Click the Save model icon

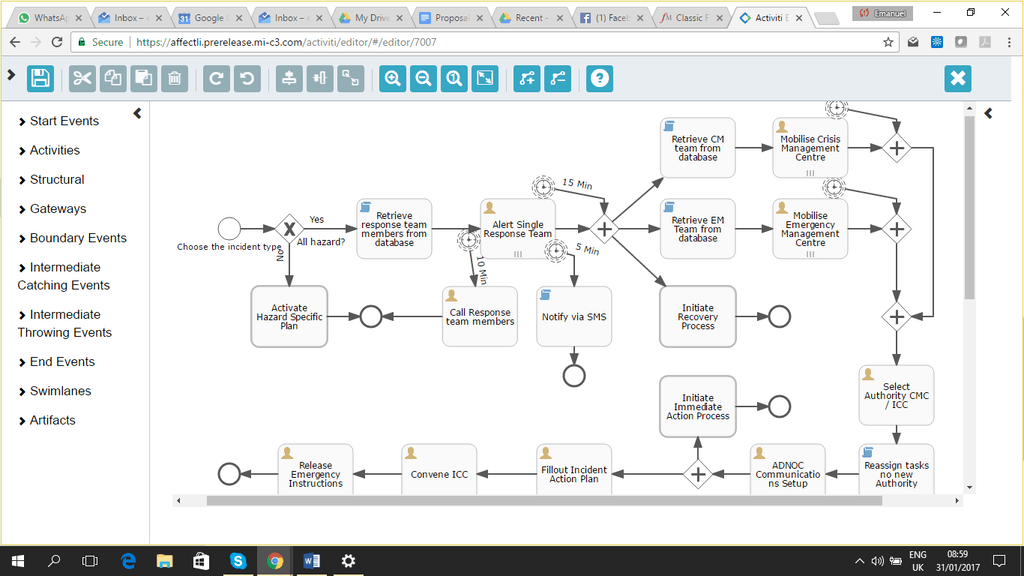point(40,79)
